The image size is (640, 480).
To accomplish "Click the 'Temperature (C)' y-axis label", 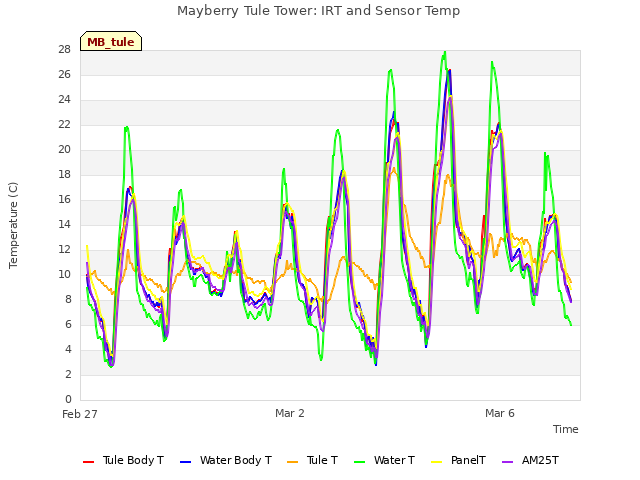I will 13,225.
